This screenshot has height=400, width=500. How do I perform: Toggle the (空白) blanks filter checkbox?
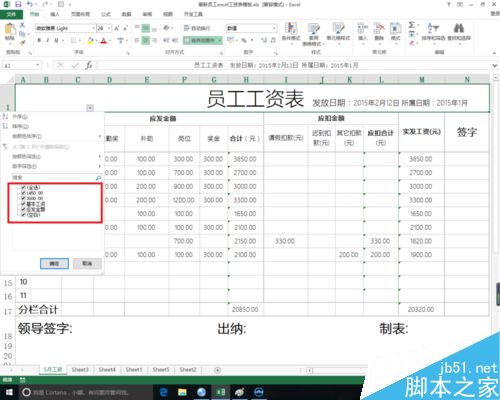[x=23, y=215]
